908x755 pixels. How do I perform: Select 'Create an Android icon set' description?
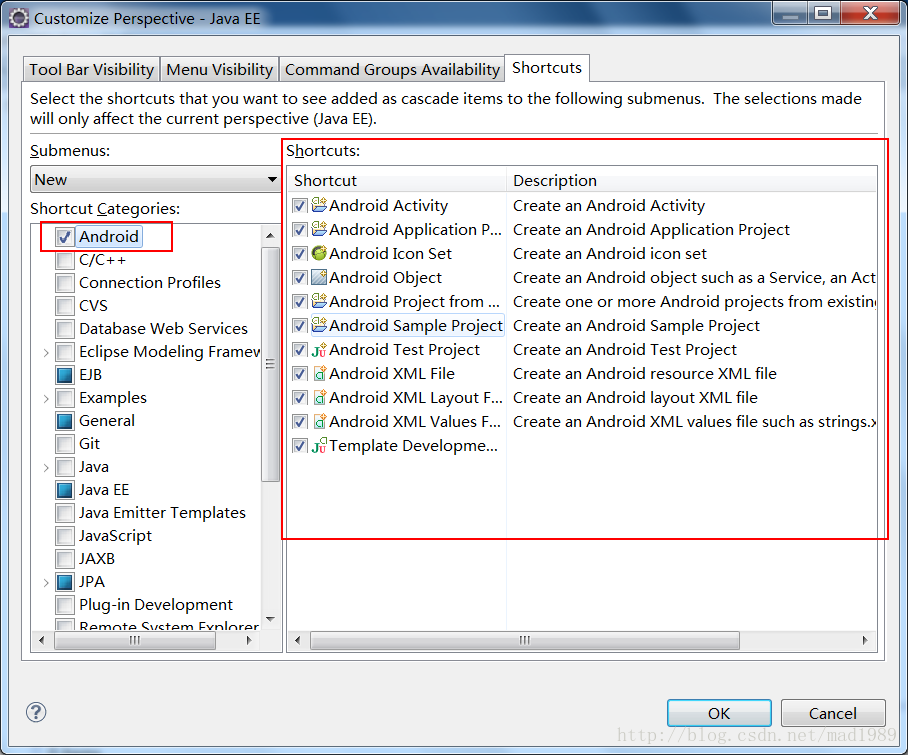[x=610, y=254]
